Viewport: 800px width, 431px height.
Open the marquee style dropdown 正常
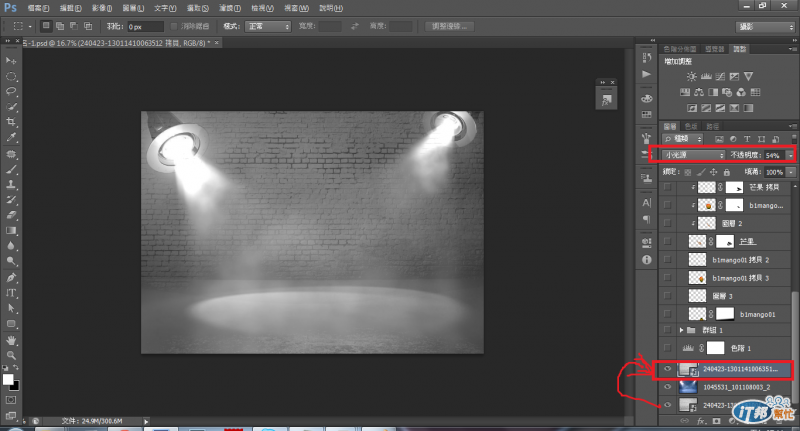[x=268, y=26]
